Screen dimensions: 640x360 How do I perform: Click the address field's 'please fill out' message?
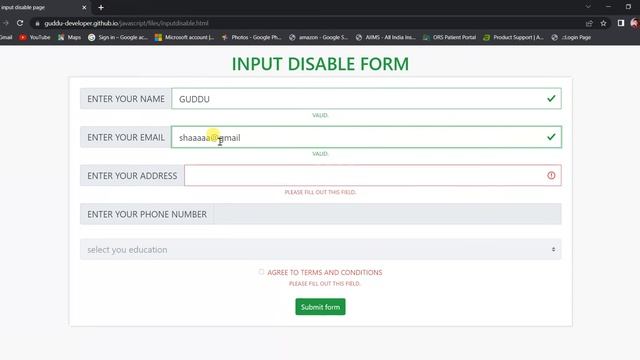pyautogui.click(x=320, y=192)
